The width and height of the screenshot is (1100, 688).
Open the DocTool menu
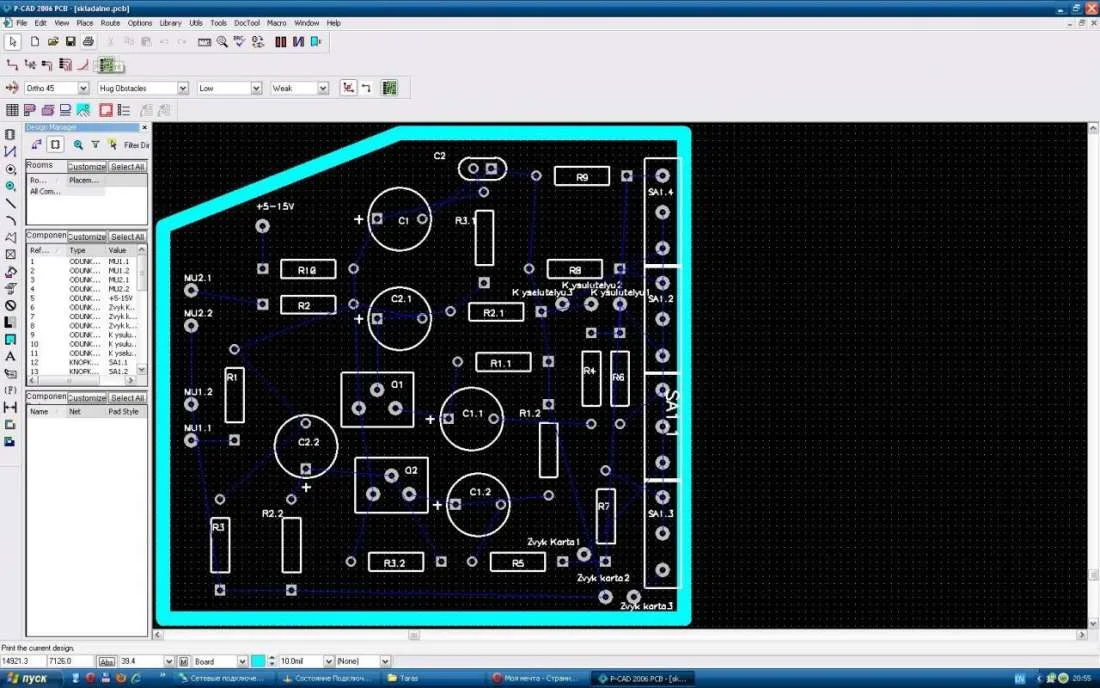pyautogui.click(x=247, y=23)
